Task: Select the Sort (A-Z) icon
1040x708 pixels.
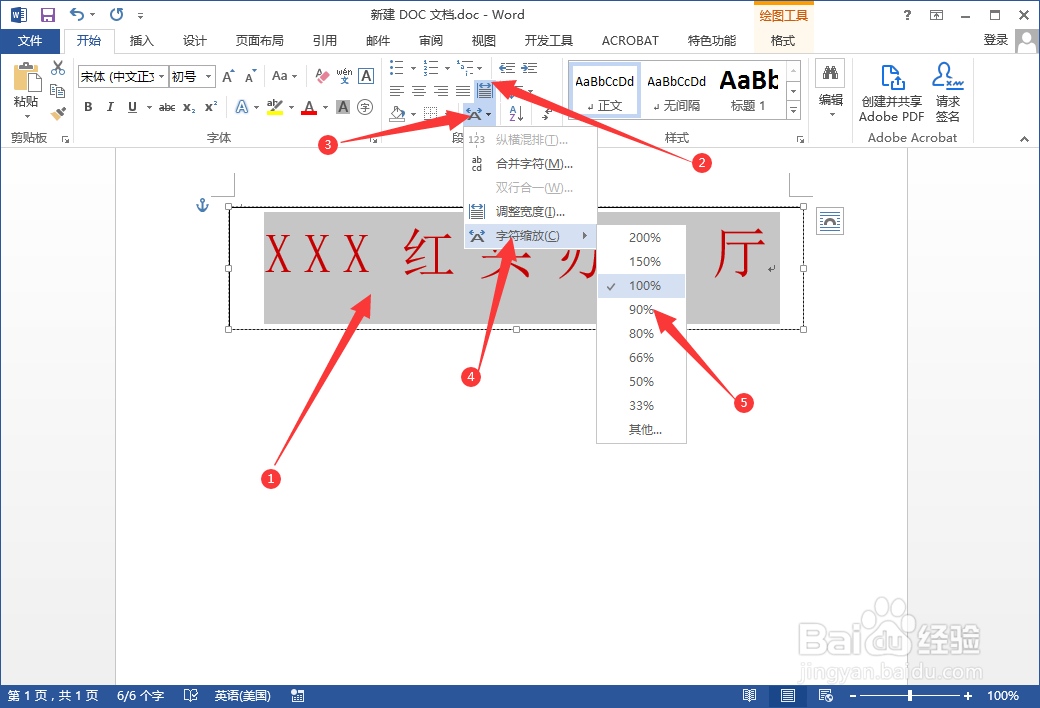Action: point(516,113)
